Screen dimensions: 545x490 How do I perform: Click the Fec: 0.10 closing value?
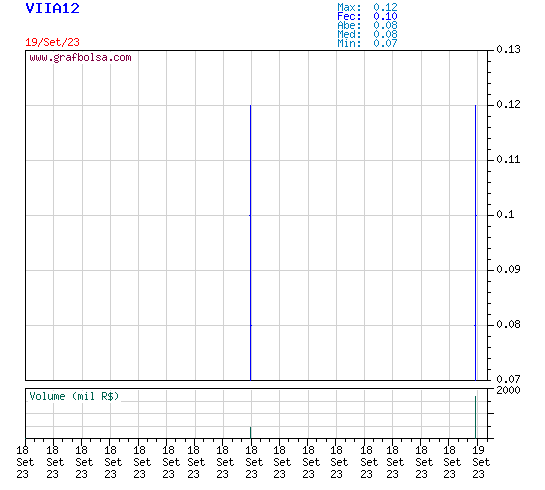pos(367,16)
